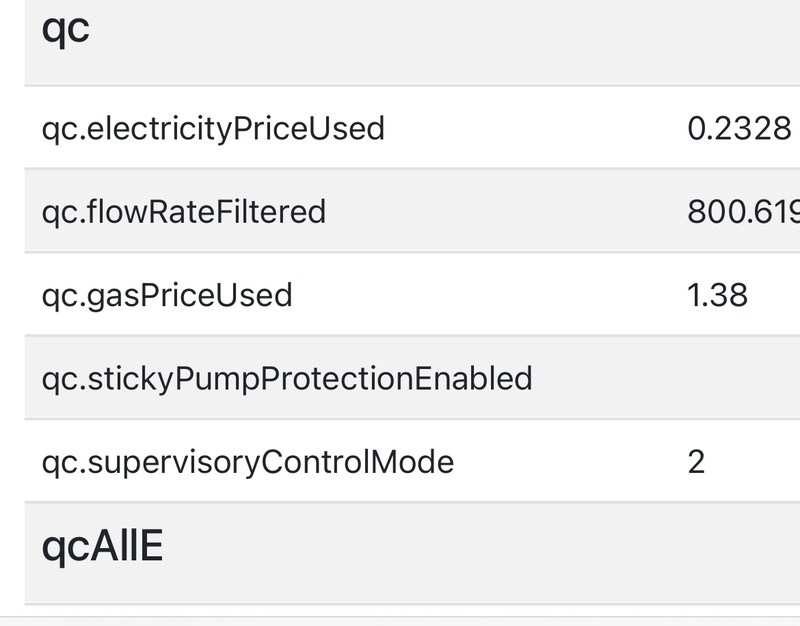Click the gap between electricityPriceUsed label and value
The height and width of the screenshot is (626, 800).
530,128
